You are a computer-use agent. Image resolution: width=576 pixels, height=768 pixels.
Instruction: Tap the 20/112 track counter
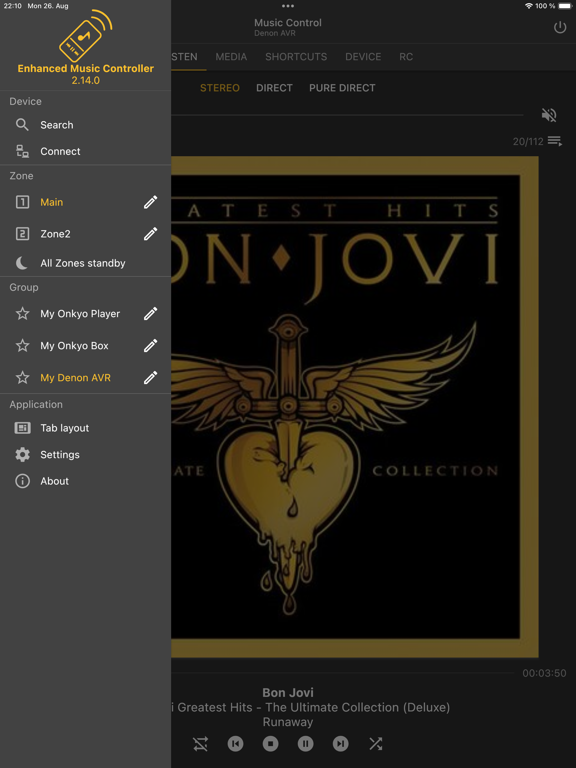tap(528, 142)
